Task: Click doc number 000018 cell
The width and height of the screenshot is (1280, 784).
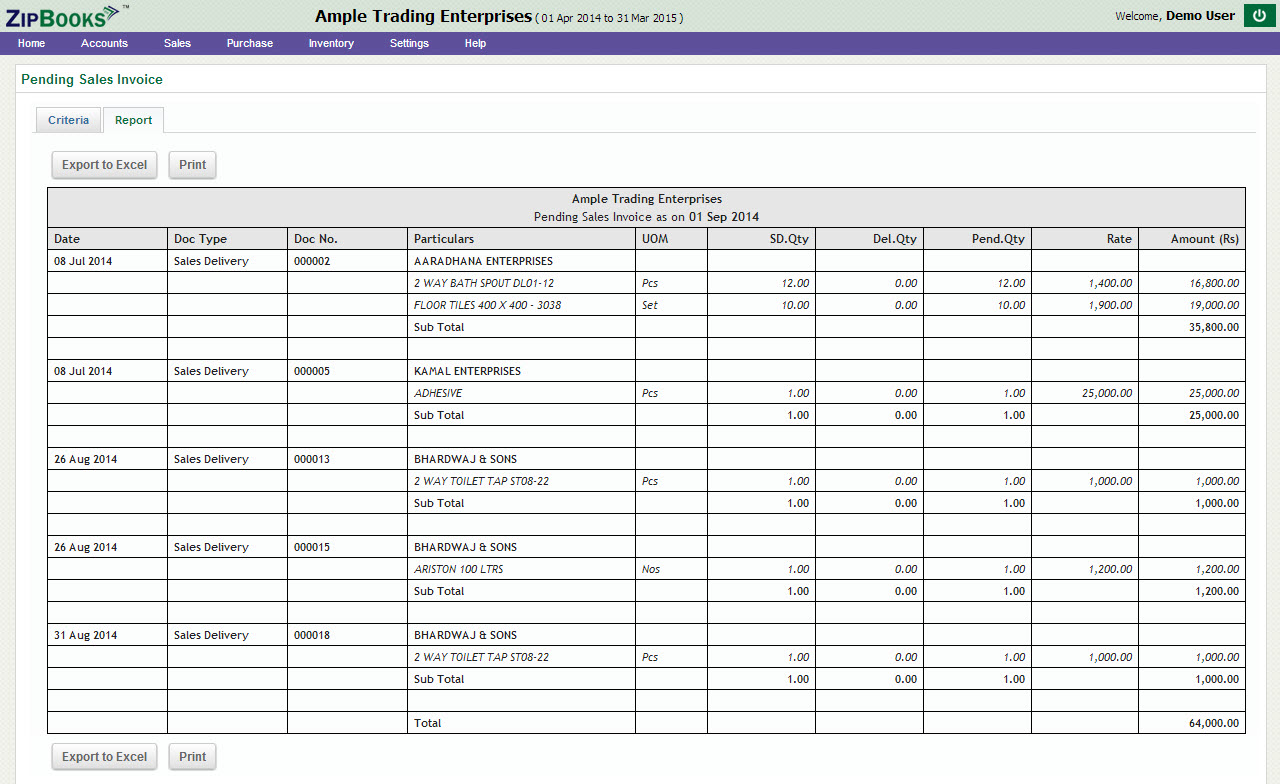Action: coord(312,635)
